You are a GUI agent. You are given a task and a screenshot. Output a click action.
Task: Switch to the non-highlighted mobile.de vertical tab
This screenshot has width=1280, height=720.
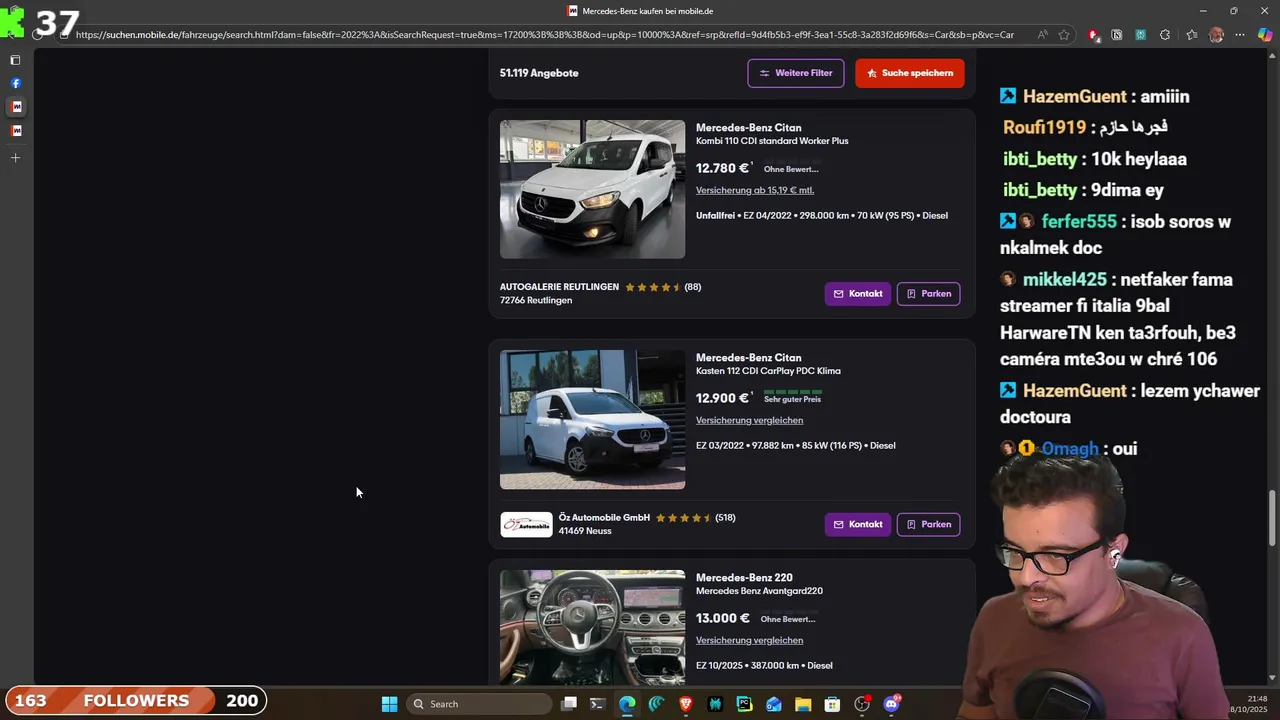point(16,131)
